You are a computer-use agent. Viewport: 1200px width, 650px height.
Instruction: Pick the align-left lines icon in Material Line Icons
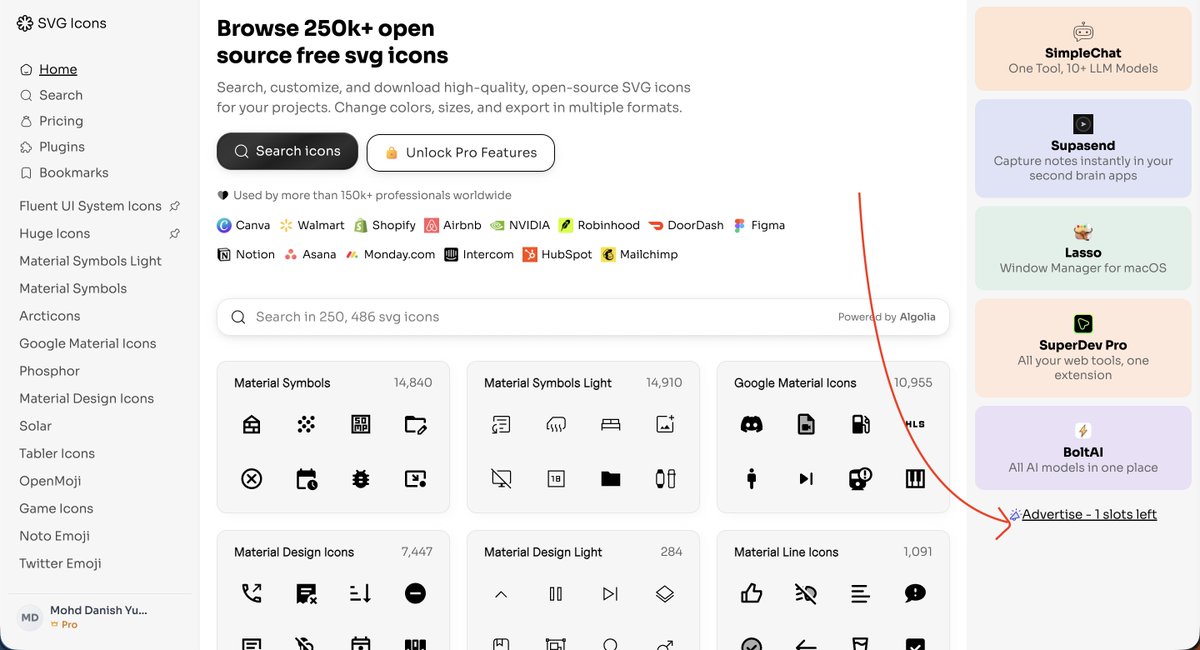tap(861, 594)
